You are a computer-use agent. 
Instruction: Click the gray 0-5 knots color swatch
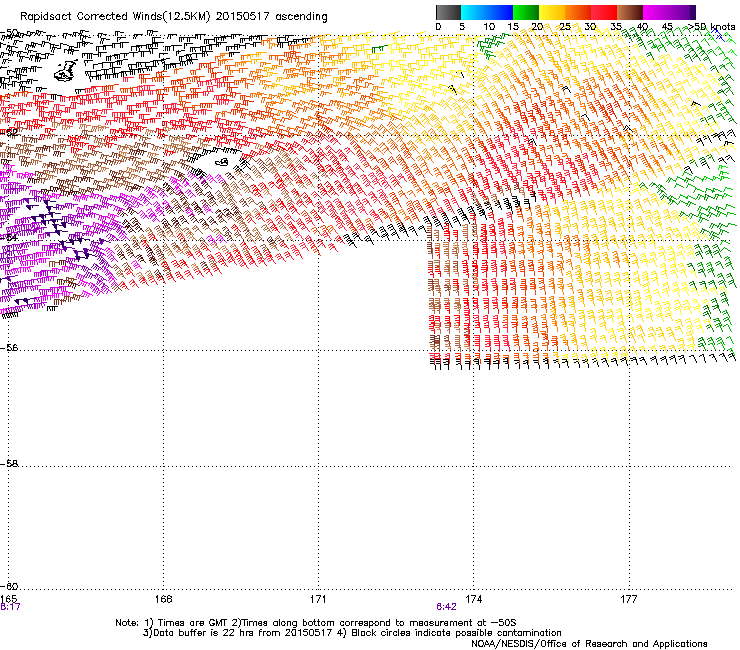(448, 12)
